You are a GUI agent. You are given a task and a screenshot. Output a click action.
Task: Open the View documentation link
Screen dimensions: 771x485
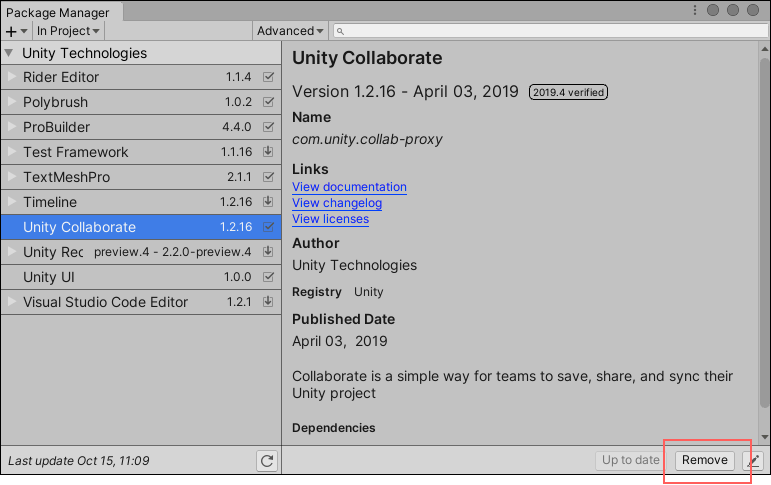[x=349, y=187]
